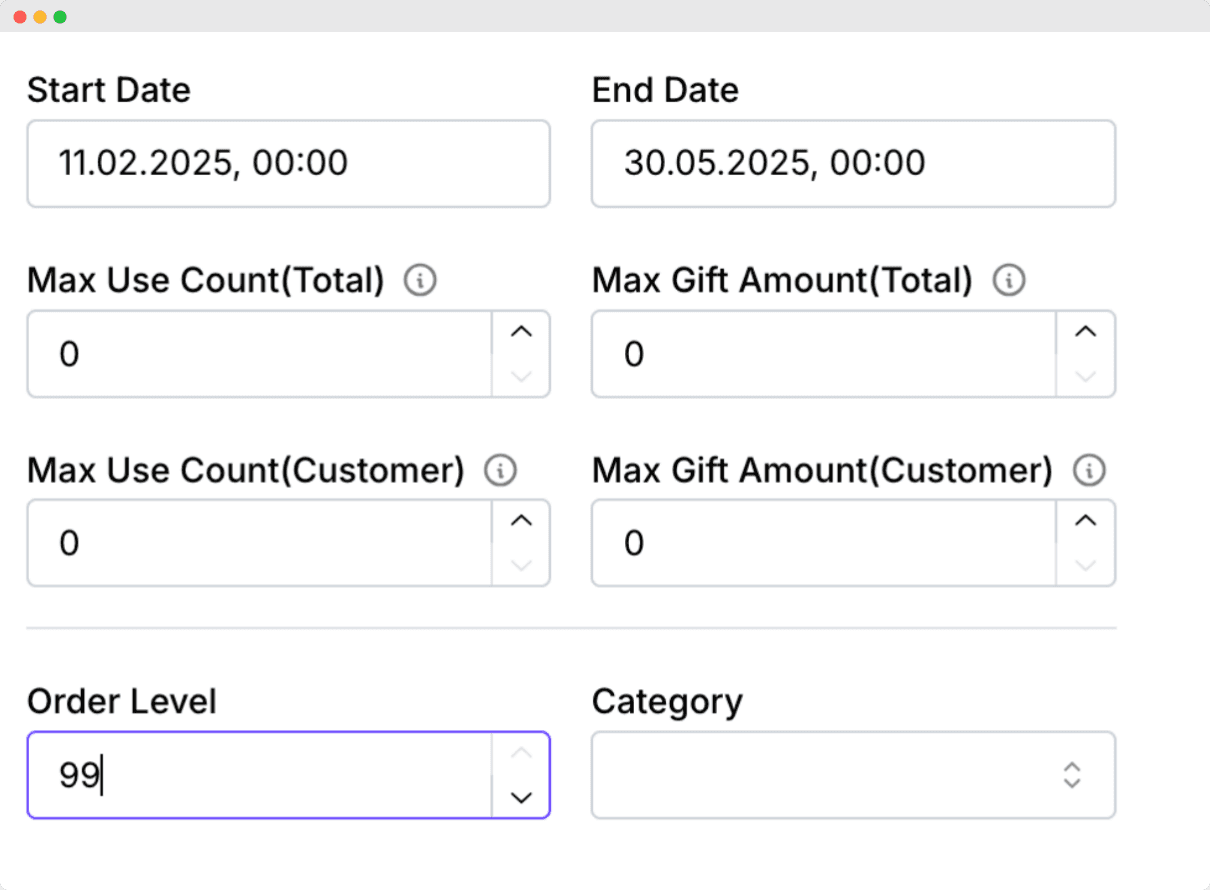Image resolution: width=1210 pixels, height=890 pixels.
Task: Click the Max Gift Amount(Total) info icon
Action: tap(1008, 282)
